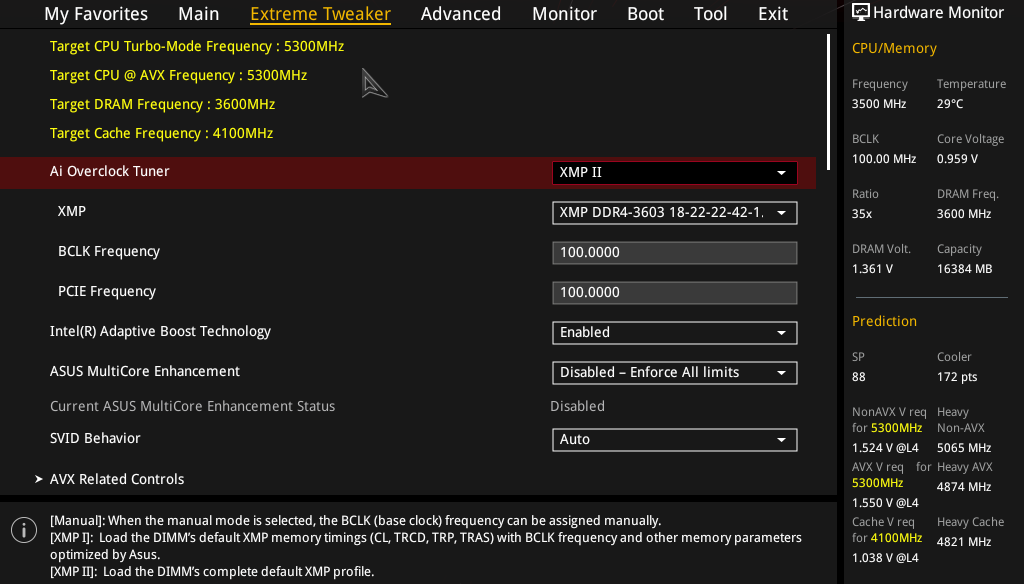The height and width of the screenshot is (584, 1024).
Task: Click the 4821 MHz Heavy Cache value
Action: (964, 542)
